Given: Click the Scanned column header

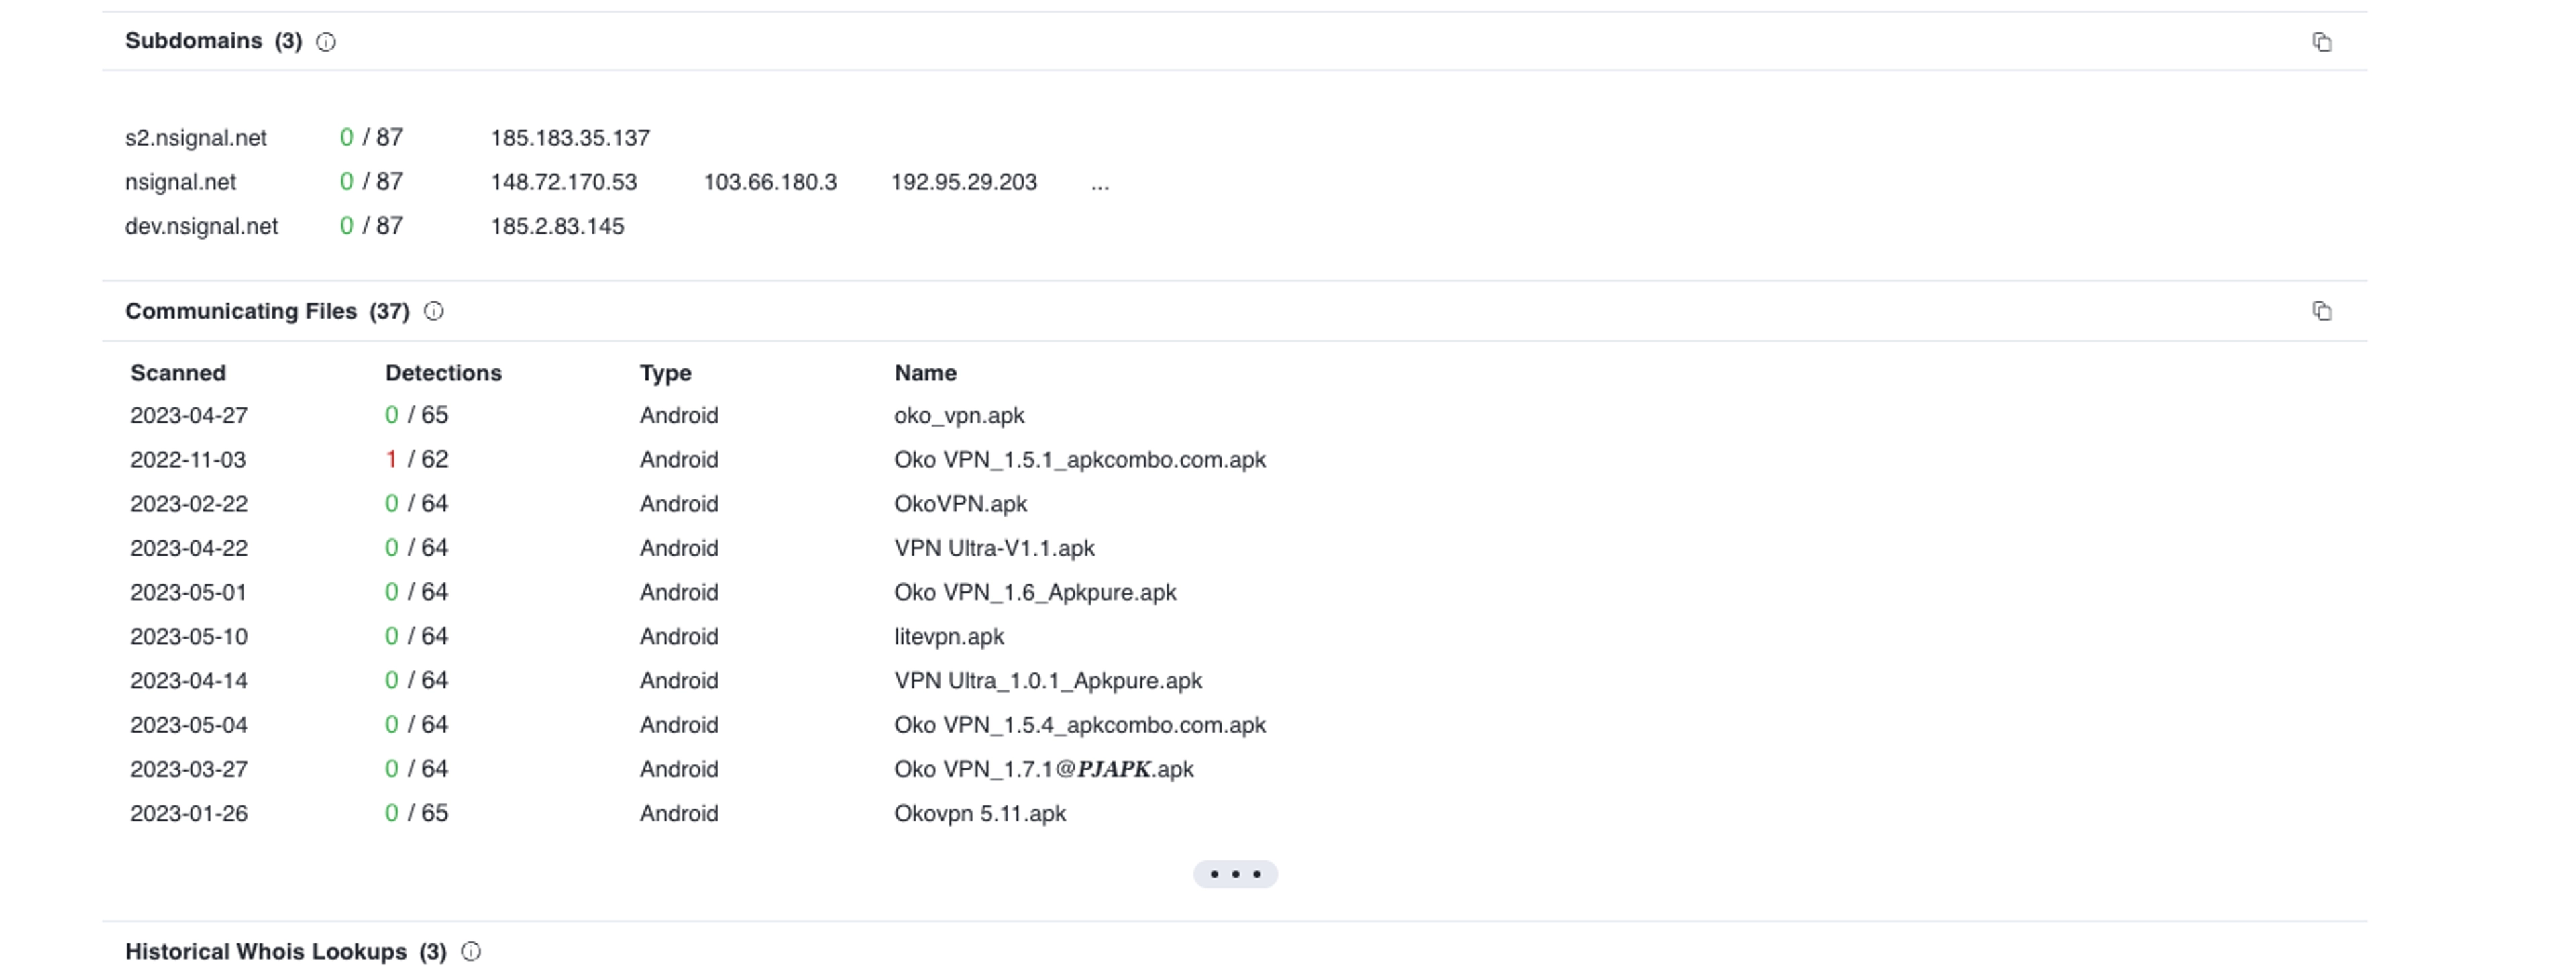Looking at the screenshot, I should tap(178, 373).
